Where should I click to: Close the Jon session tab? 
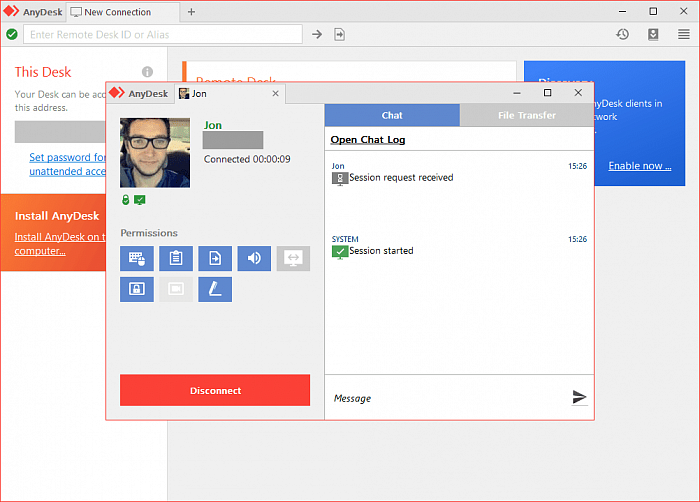coord(276,93)
